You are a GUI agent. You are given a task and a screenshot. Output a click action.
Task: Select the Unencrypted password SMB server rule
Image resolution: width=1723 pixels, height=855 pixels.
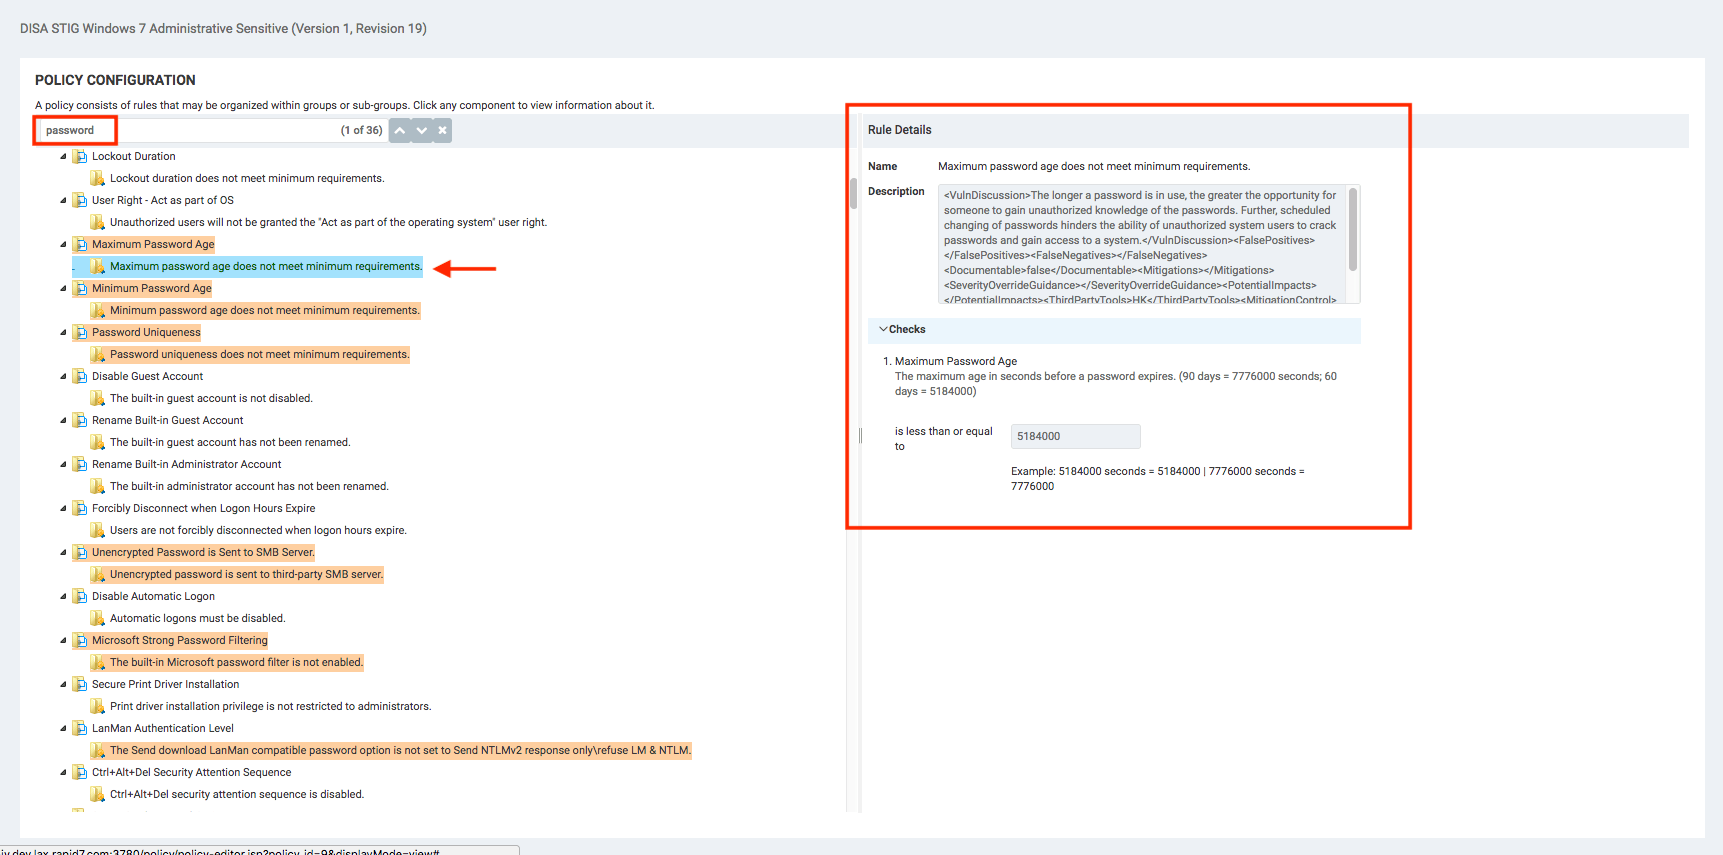pos(246,574)
